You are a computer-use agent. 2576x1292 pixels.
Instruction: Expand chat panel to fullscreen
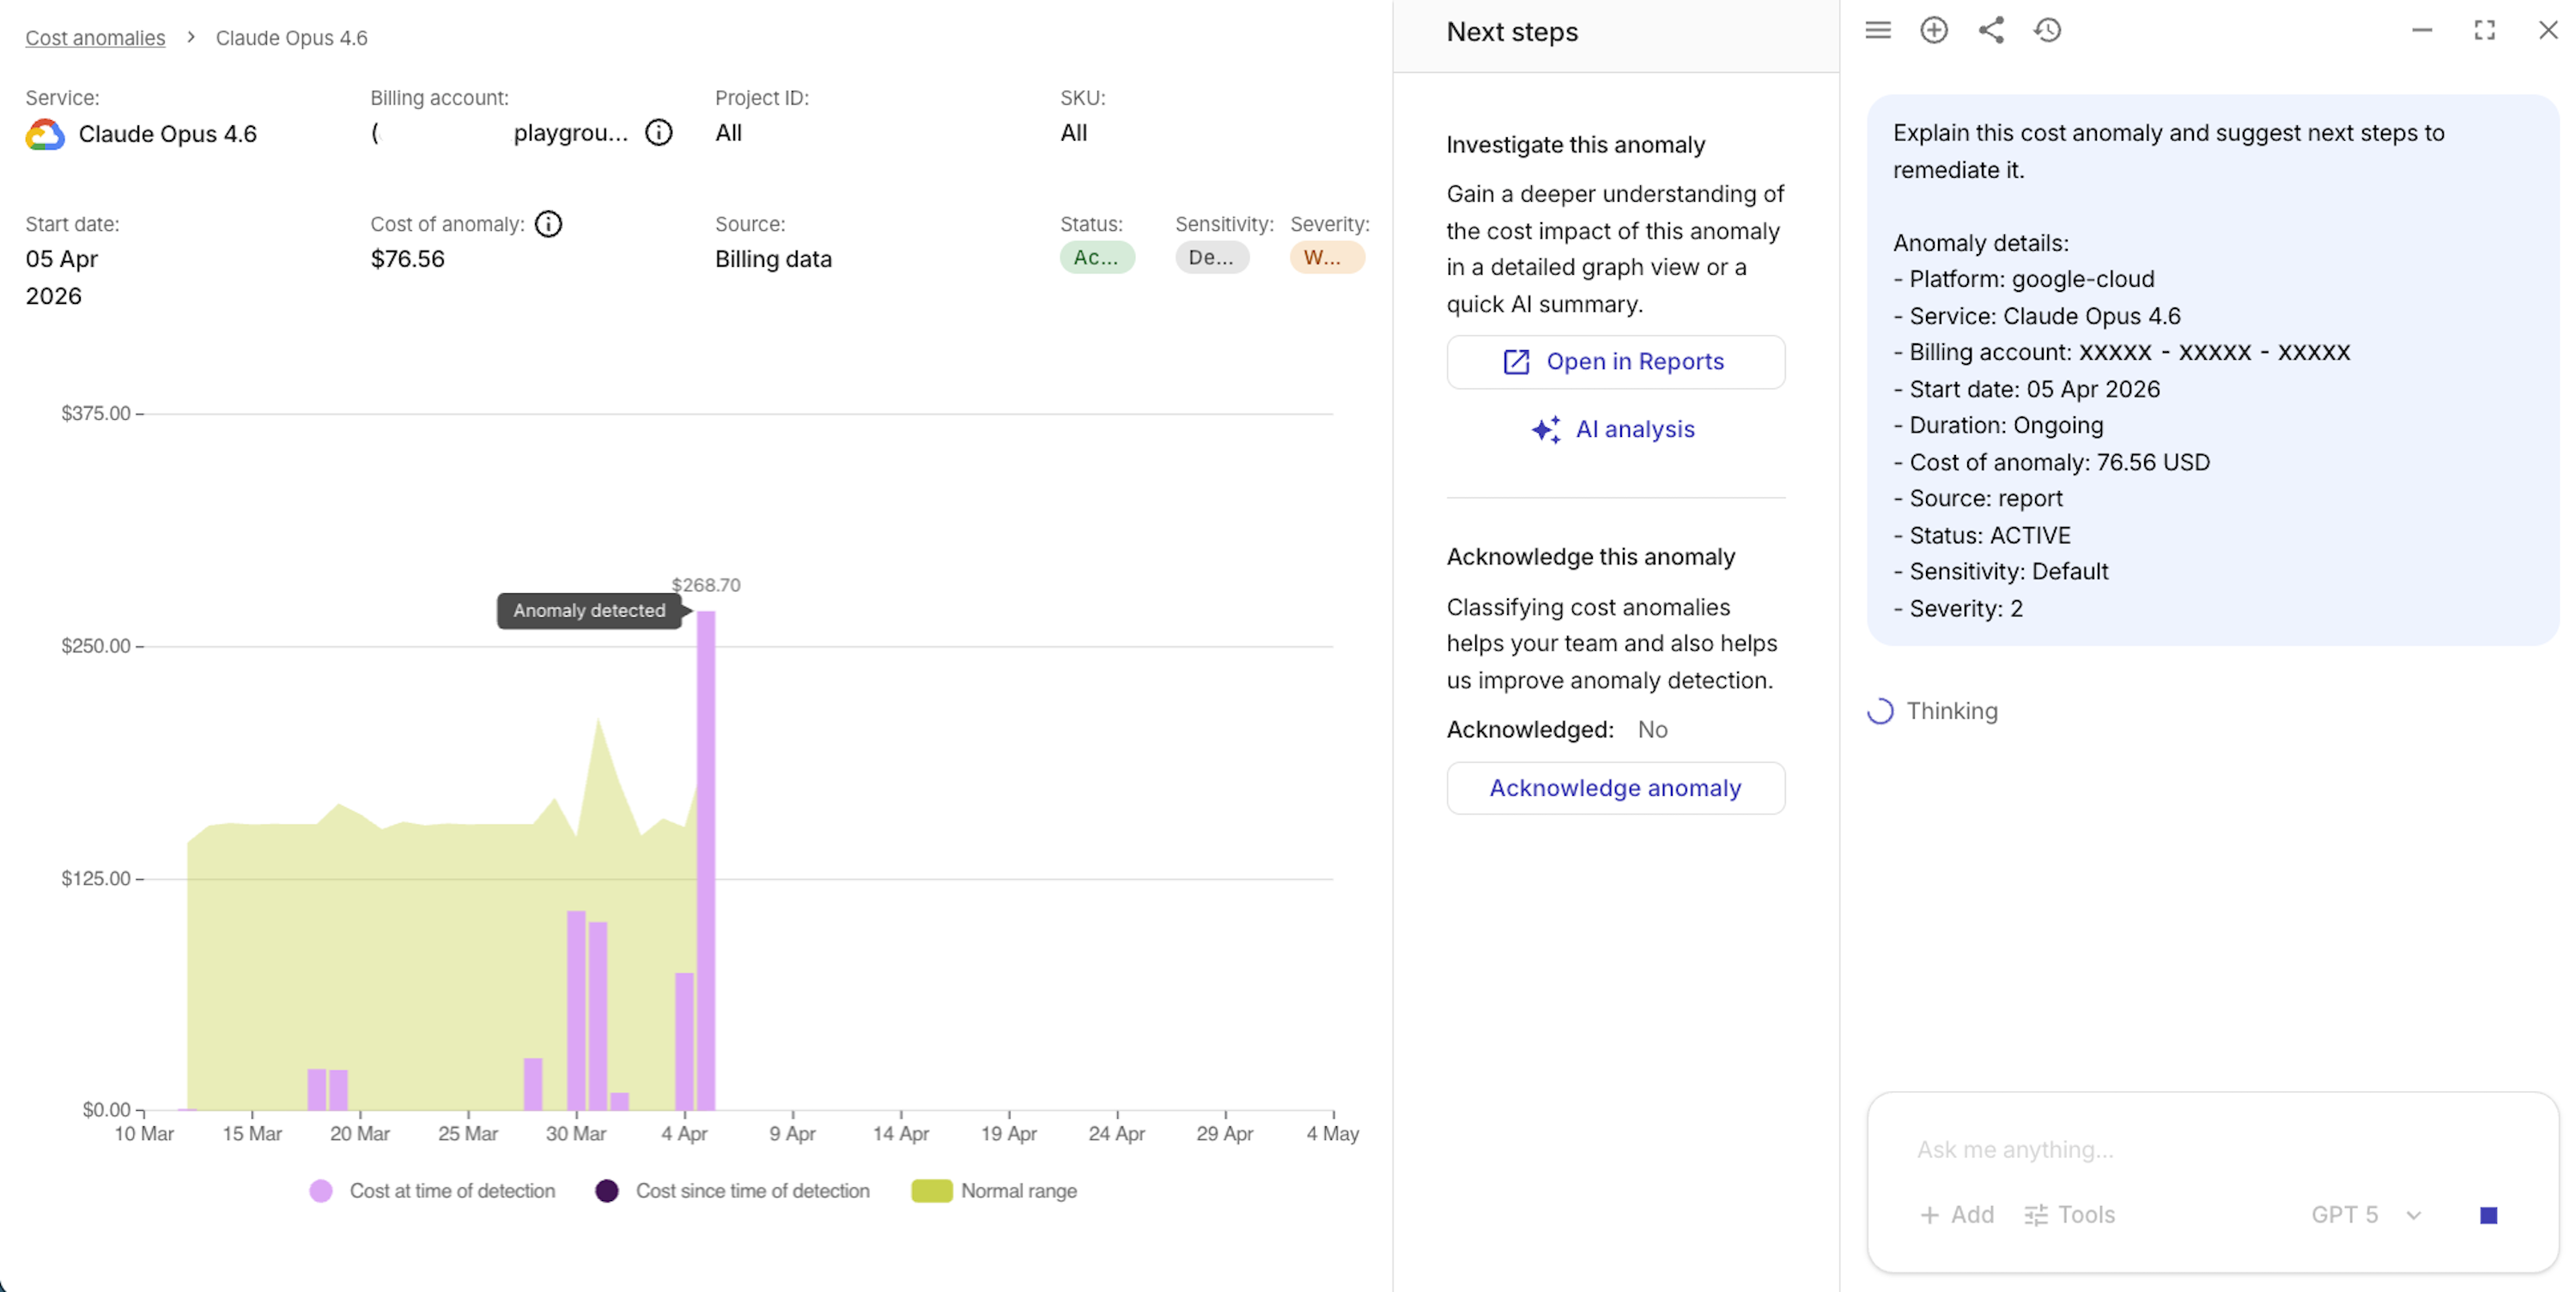[2484, 30]
